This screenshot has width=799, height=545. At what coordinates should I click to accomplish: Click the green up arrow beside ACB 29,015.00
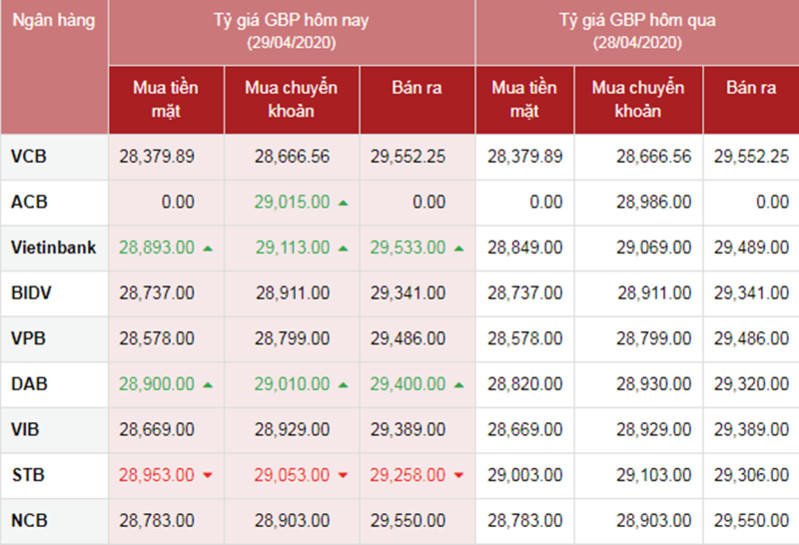(x=343, y=202)
